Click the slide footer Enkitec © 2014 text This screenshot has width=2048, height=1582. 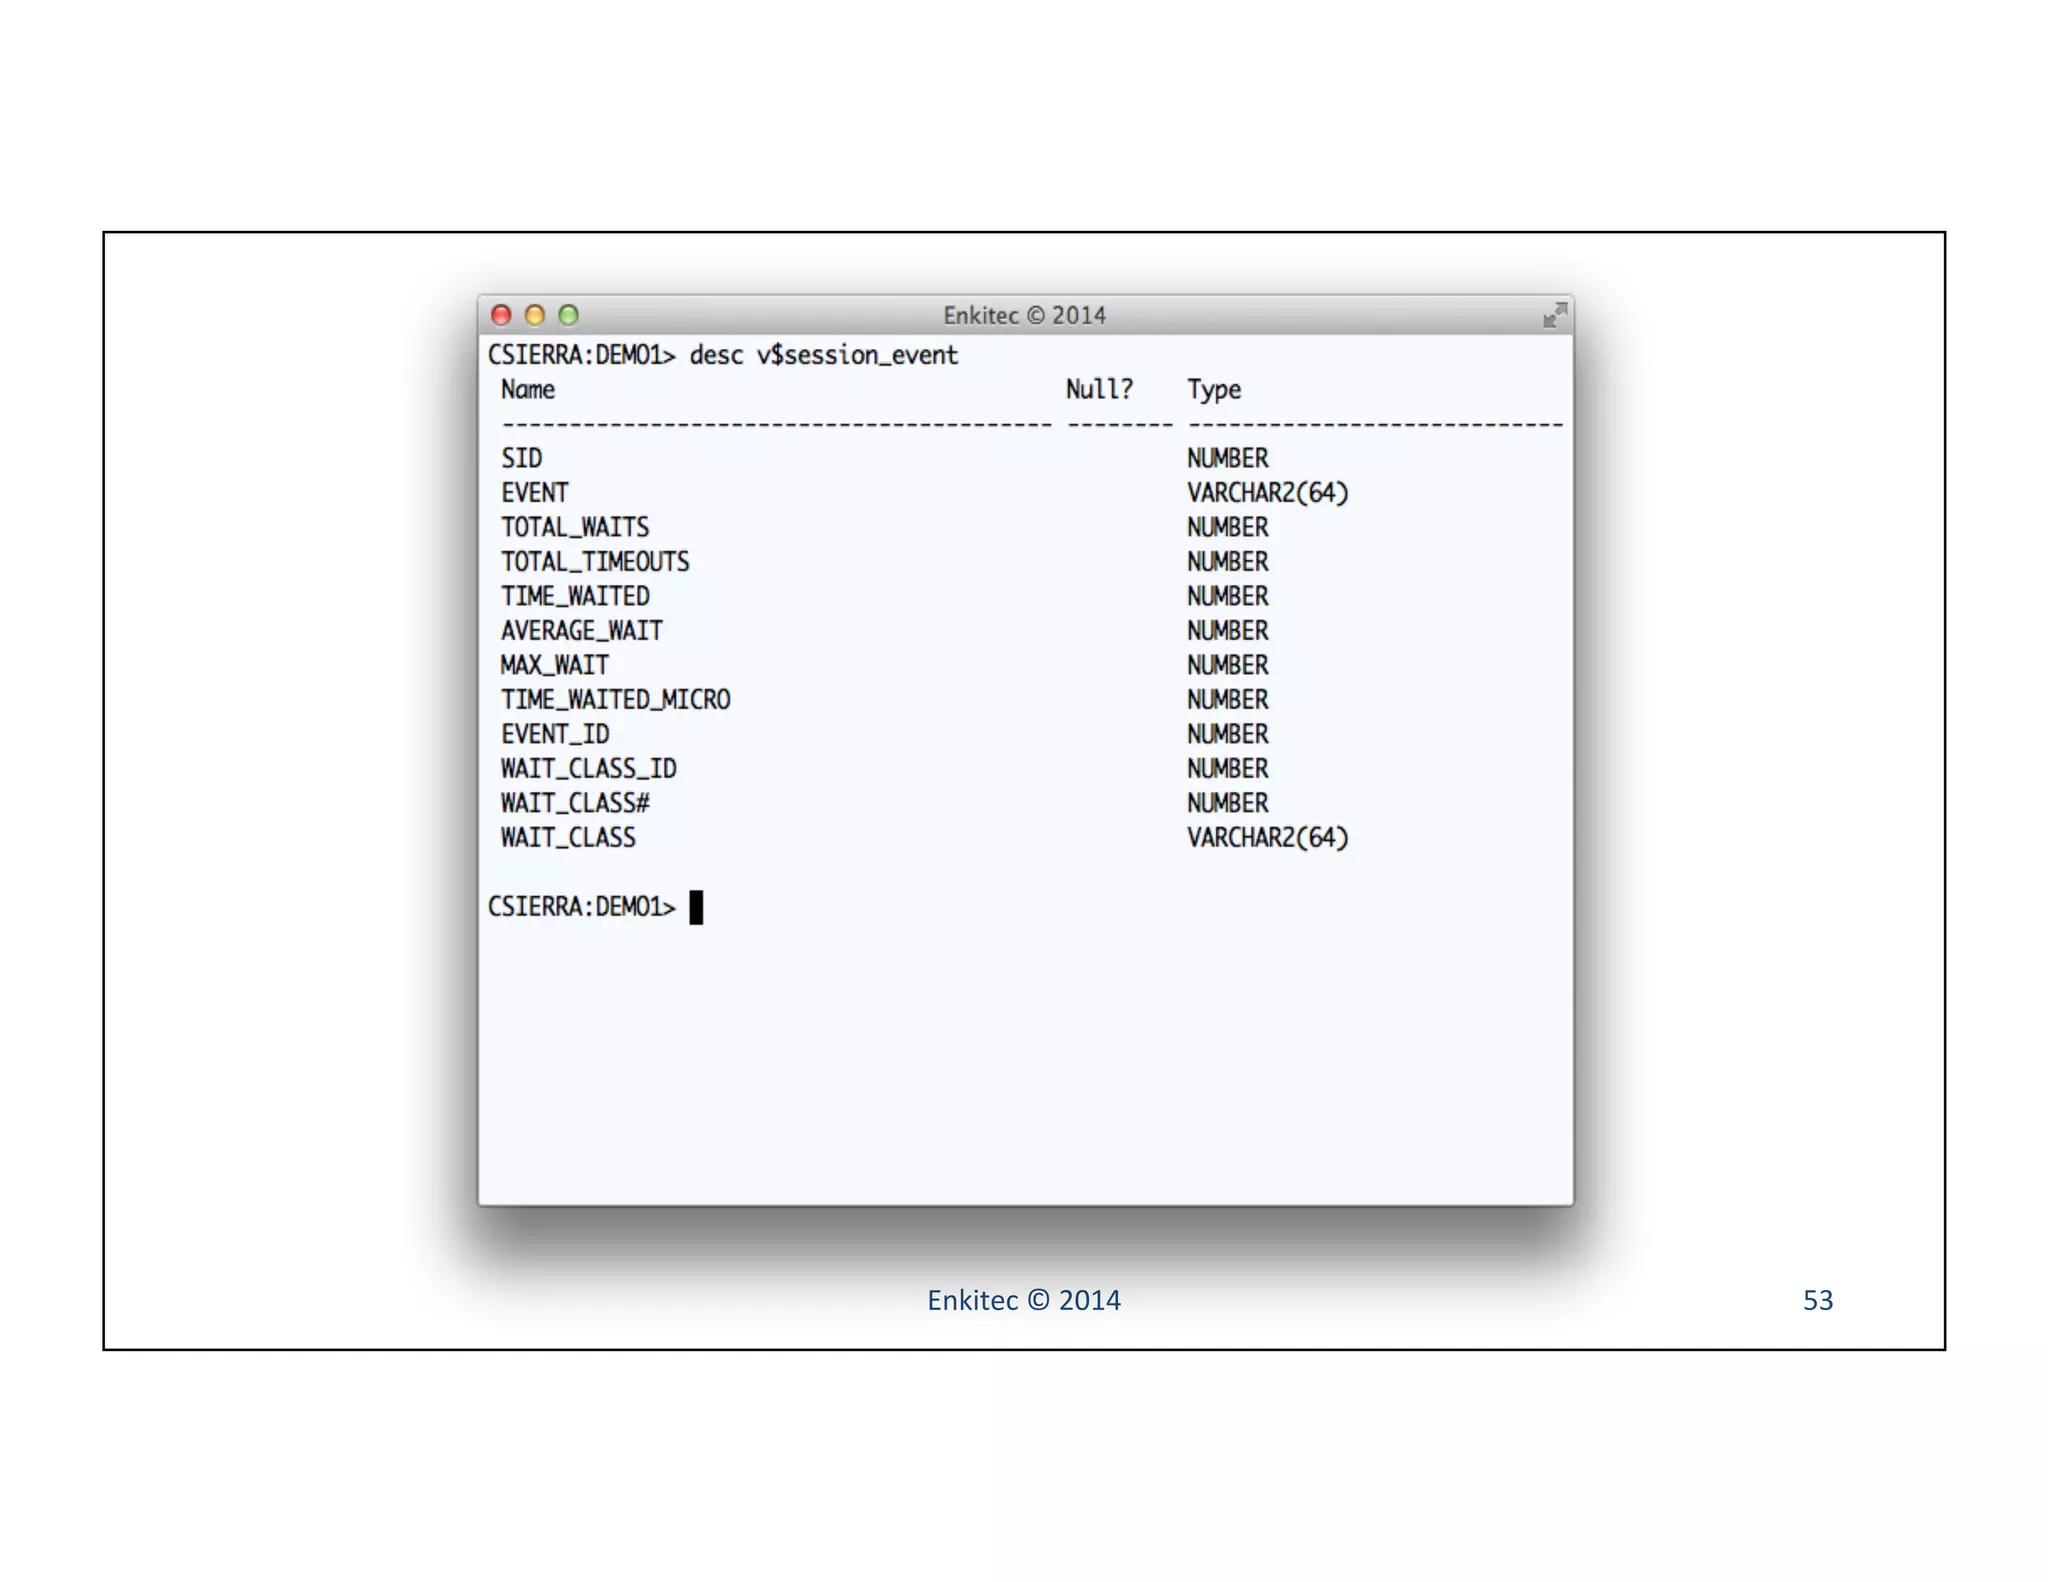coord(1023,1300)
